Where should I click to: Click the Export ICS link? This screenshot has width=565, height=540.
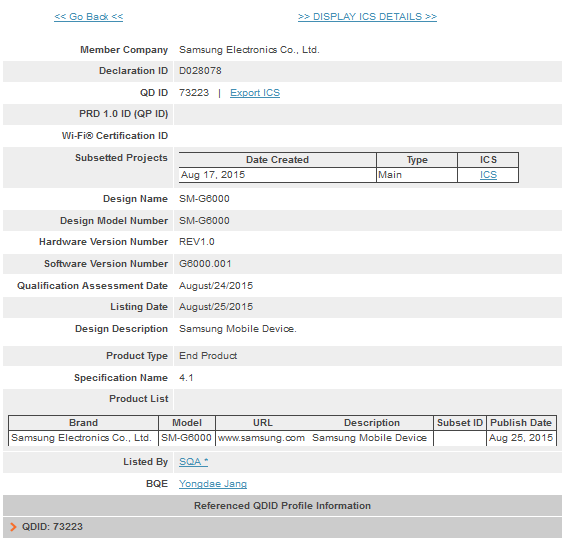click(x=255, y=93)
